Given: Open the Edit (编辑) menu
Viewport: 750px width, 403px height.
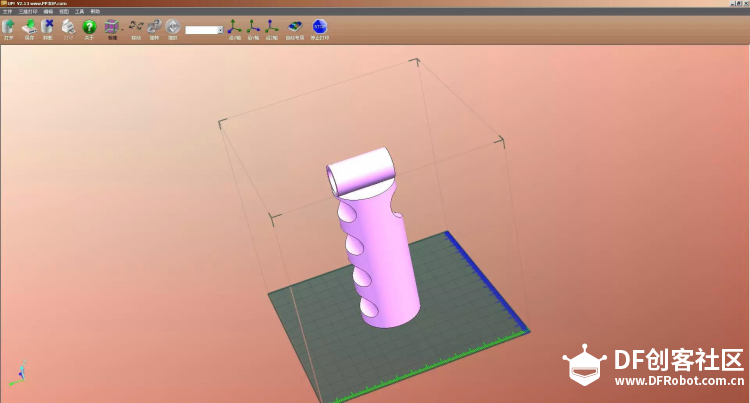Looking at the screenshot, I should (48, 11).
